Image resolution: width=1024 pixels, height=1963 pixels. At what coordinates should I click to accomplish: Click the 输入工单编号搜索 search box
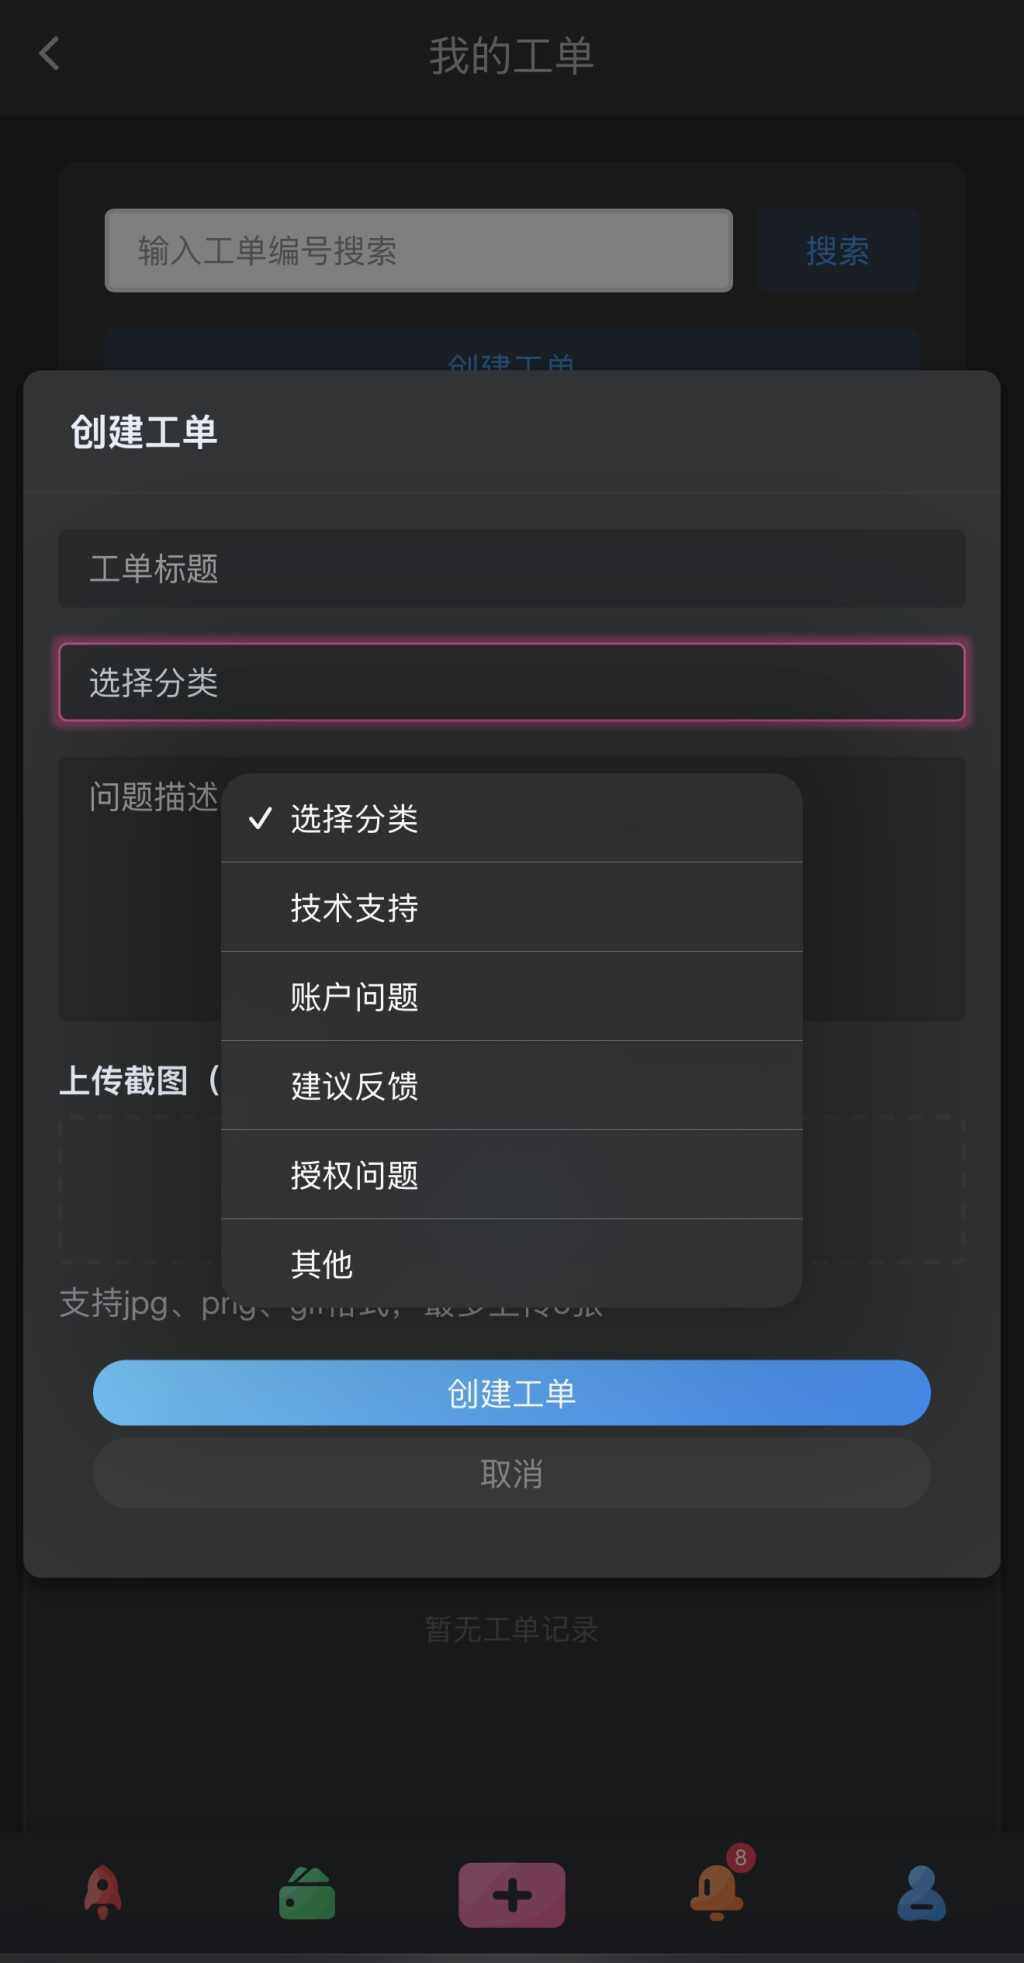pyautogui.click(x=418, y=250)
